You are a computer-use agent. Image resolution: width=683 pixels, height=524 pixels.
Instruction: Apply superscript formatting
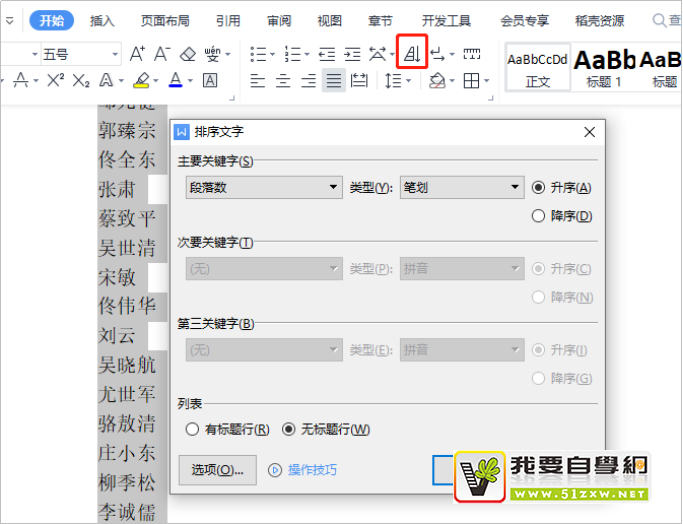pos(56,81)
